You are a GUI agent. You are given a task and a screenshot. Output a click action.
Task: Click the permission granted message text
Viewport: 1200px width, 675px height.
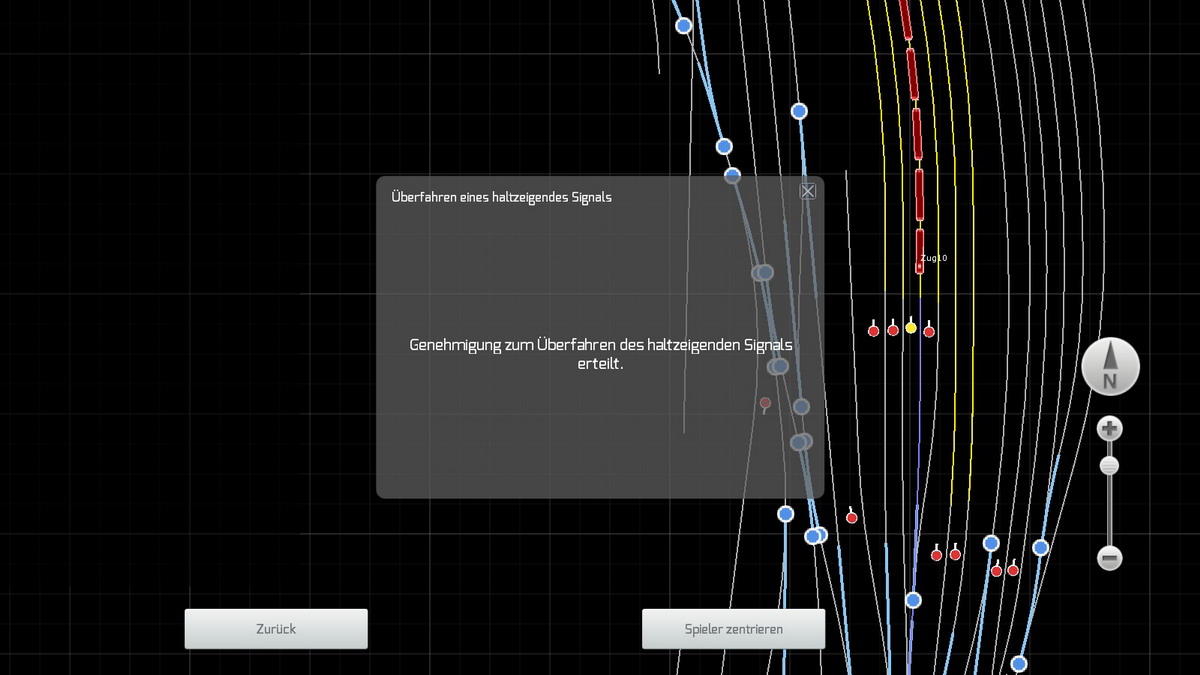tap(600, 354)
